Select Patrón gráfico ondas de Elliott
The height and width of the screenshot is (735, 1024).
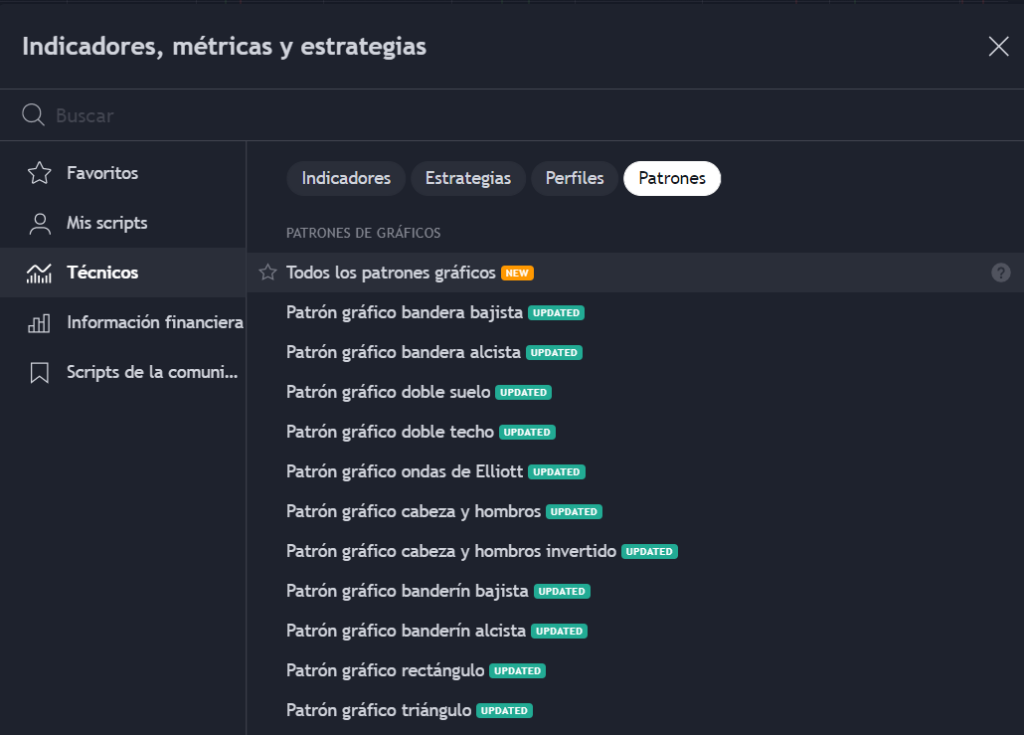[404, 471]
